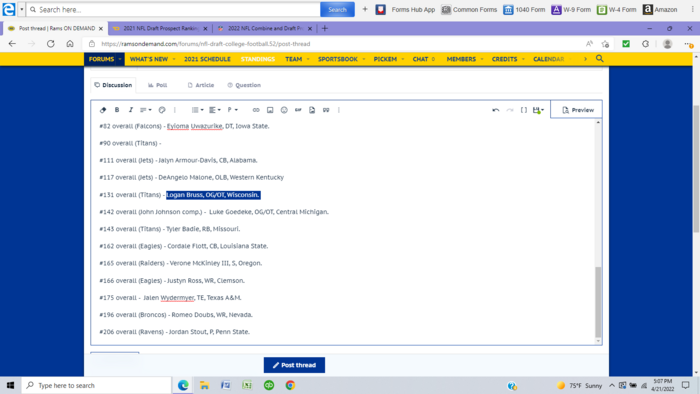Undo the last edit in the editor
Image resolution: width=700 pixels, height=394 pixels.
496,110
